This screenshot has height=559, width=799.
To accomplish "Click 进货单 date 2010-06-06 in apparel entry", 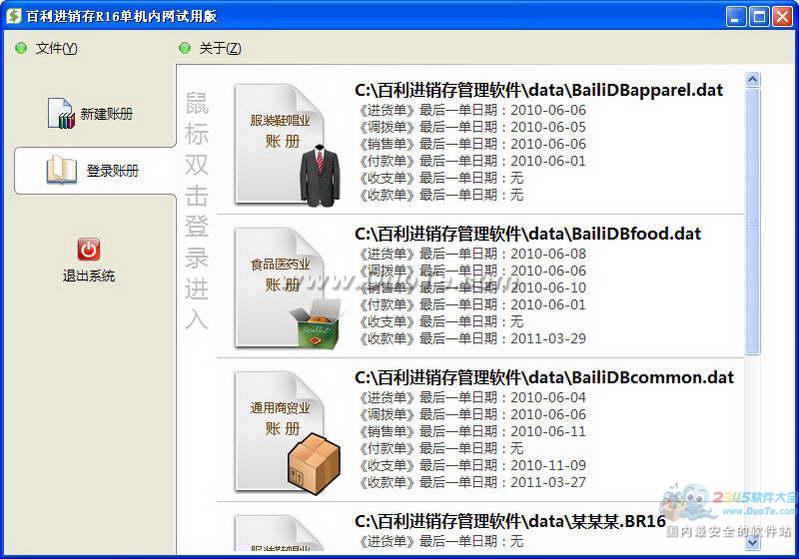I will pyautogui.click(x=548, y=110).
